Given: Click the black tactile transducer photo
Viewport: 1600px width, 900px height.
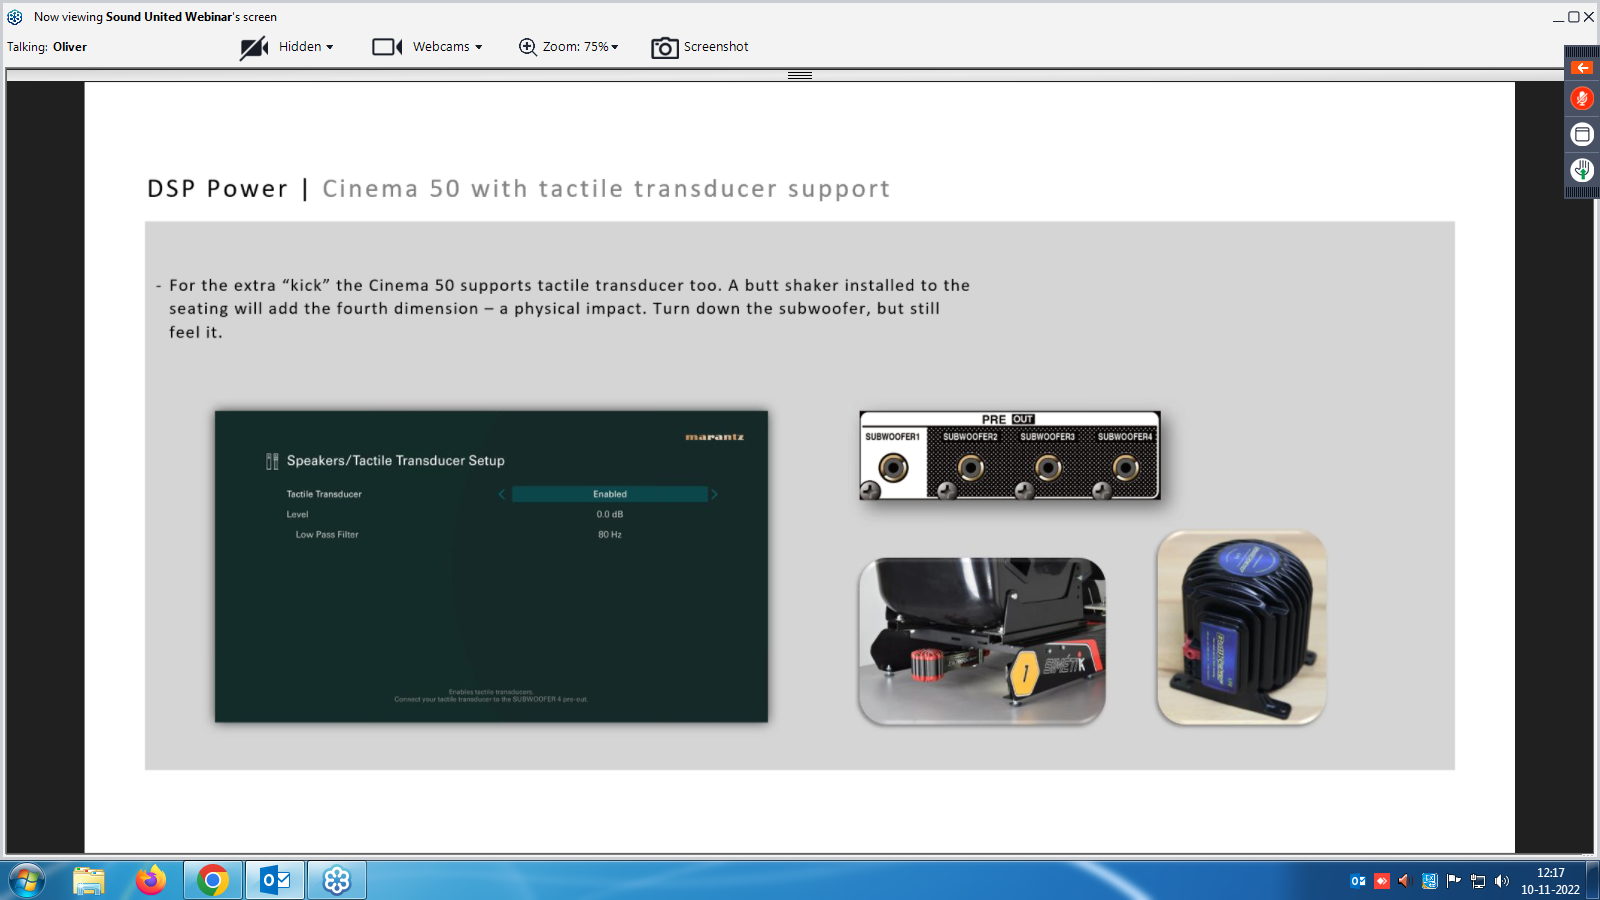Looking at the screenshot, I should 1241,628.
